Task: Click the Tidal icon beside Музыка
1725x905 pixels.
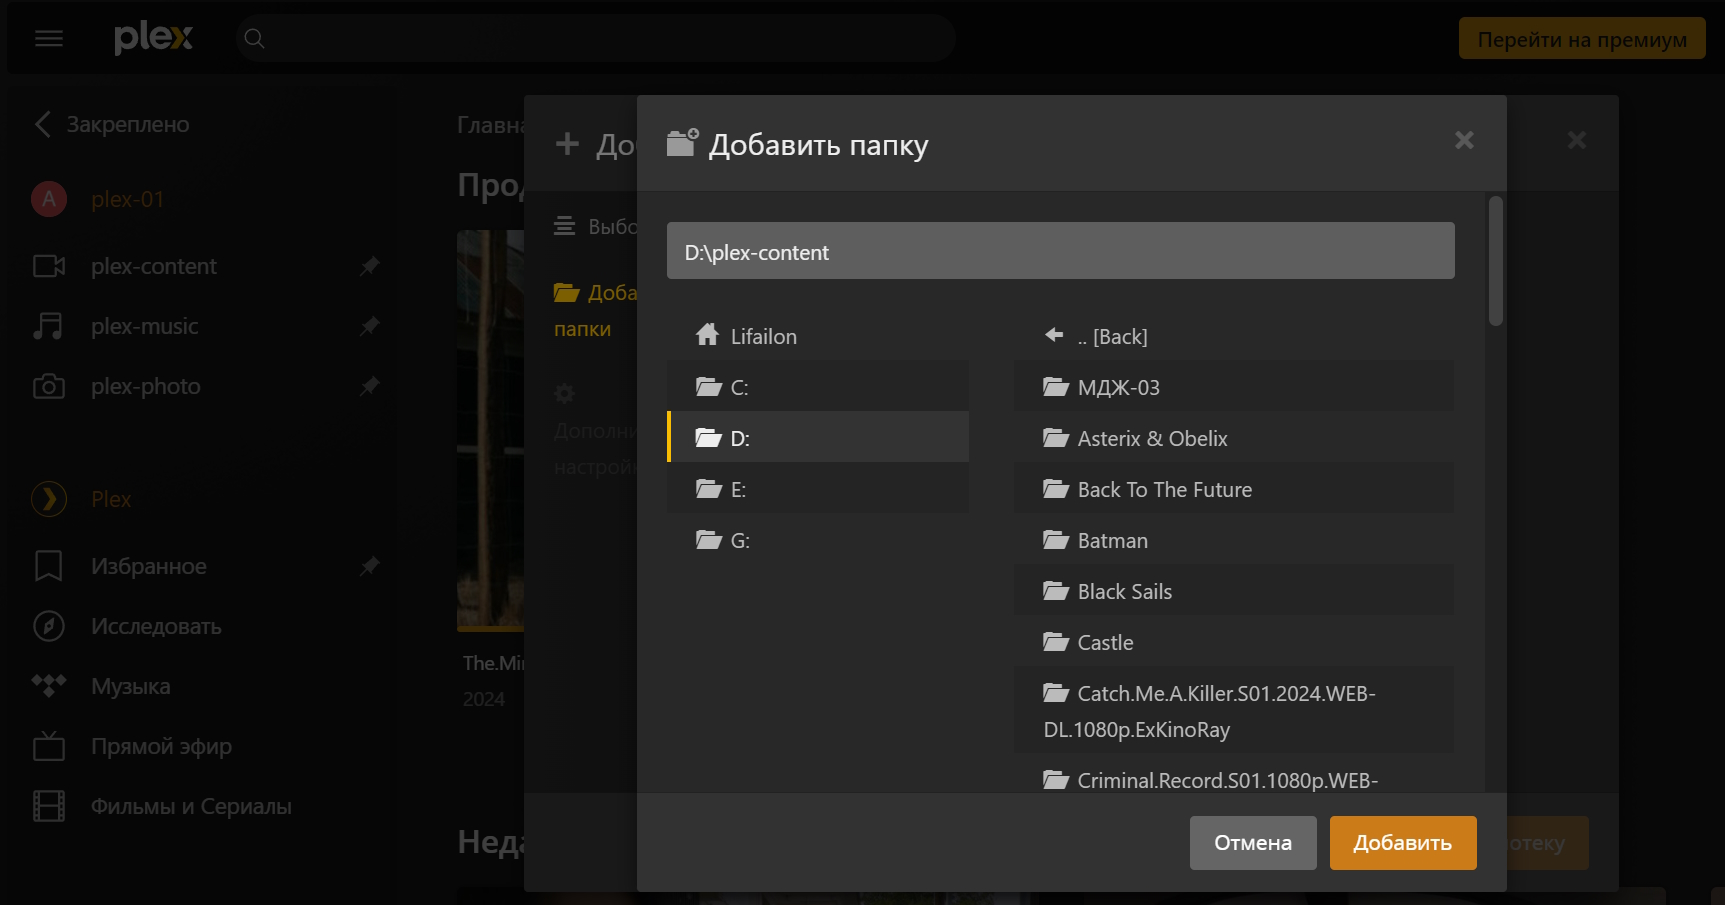Action: (x=49, y=685)
